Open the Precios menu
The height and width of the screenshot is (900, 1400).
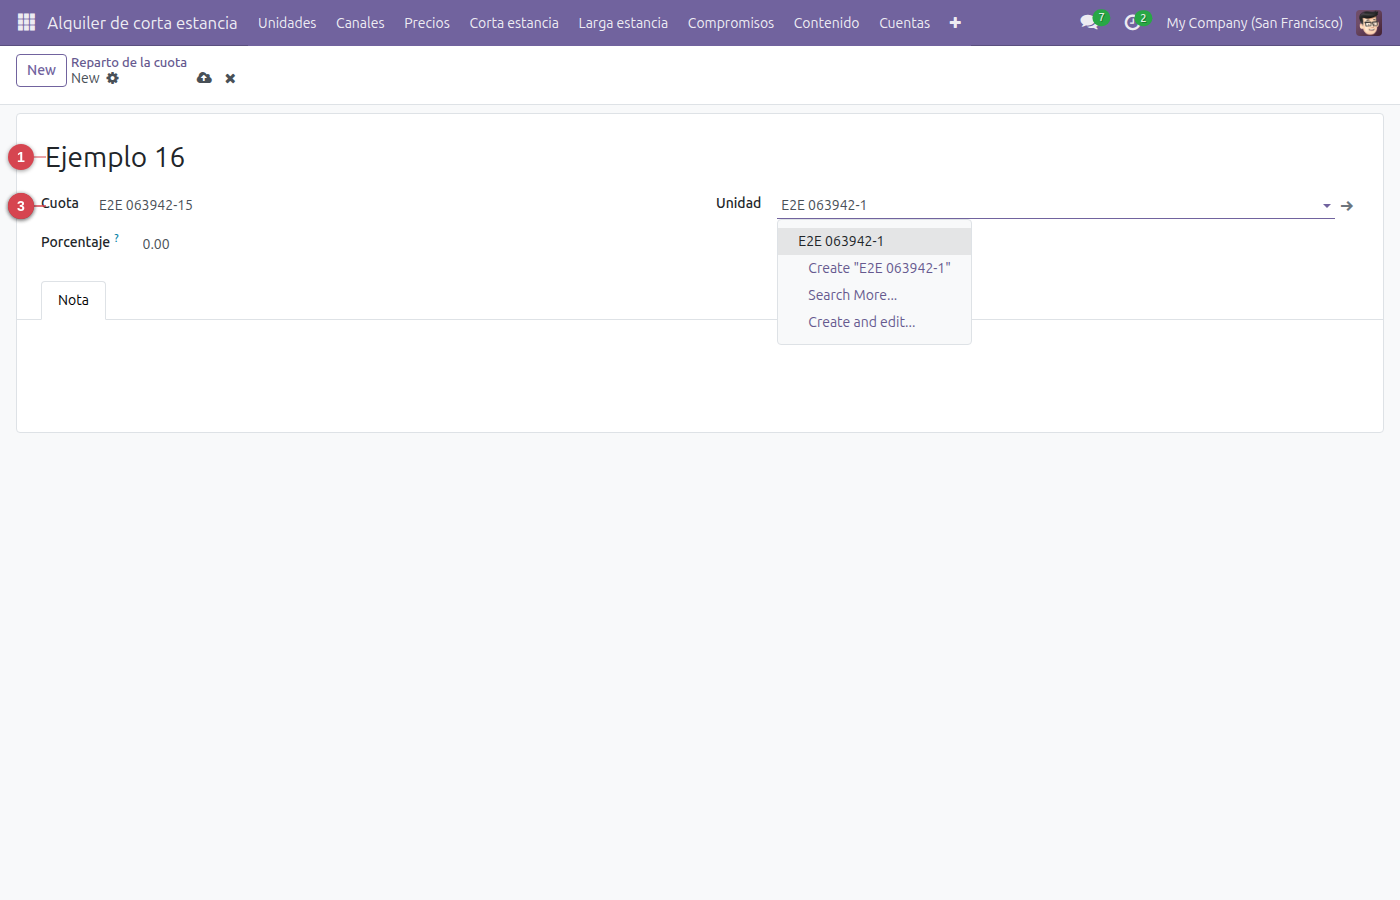[x=427, y=22]
